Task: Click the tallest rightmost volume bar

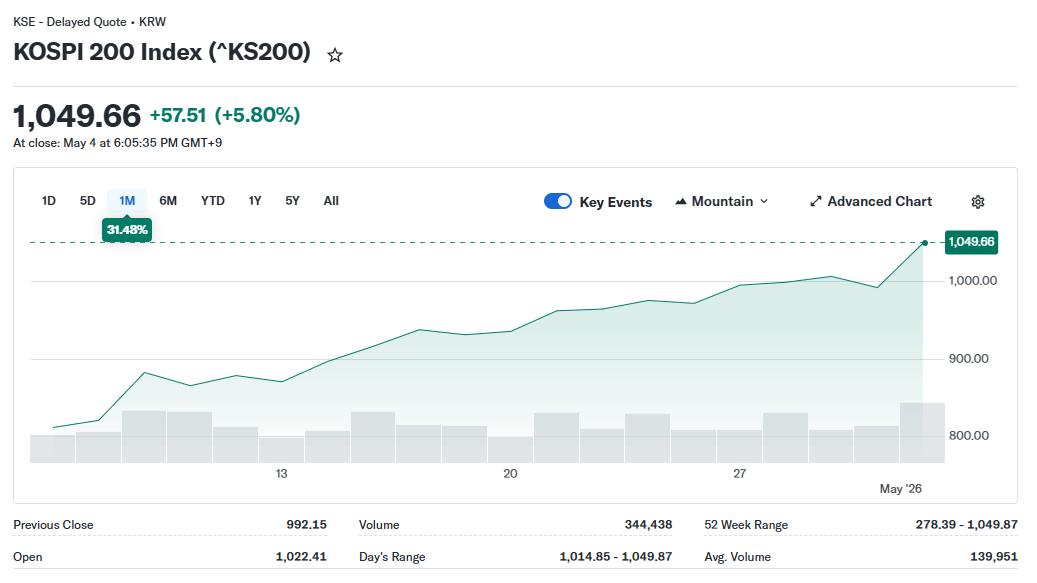Action: tap(922, 432)
